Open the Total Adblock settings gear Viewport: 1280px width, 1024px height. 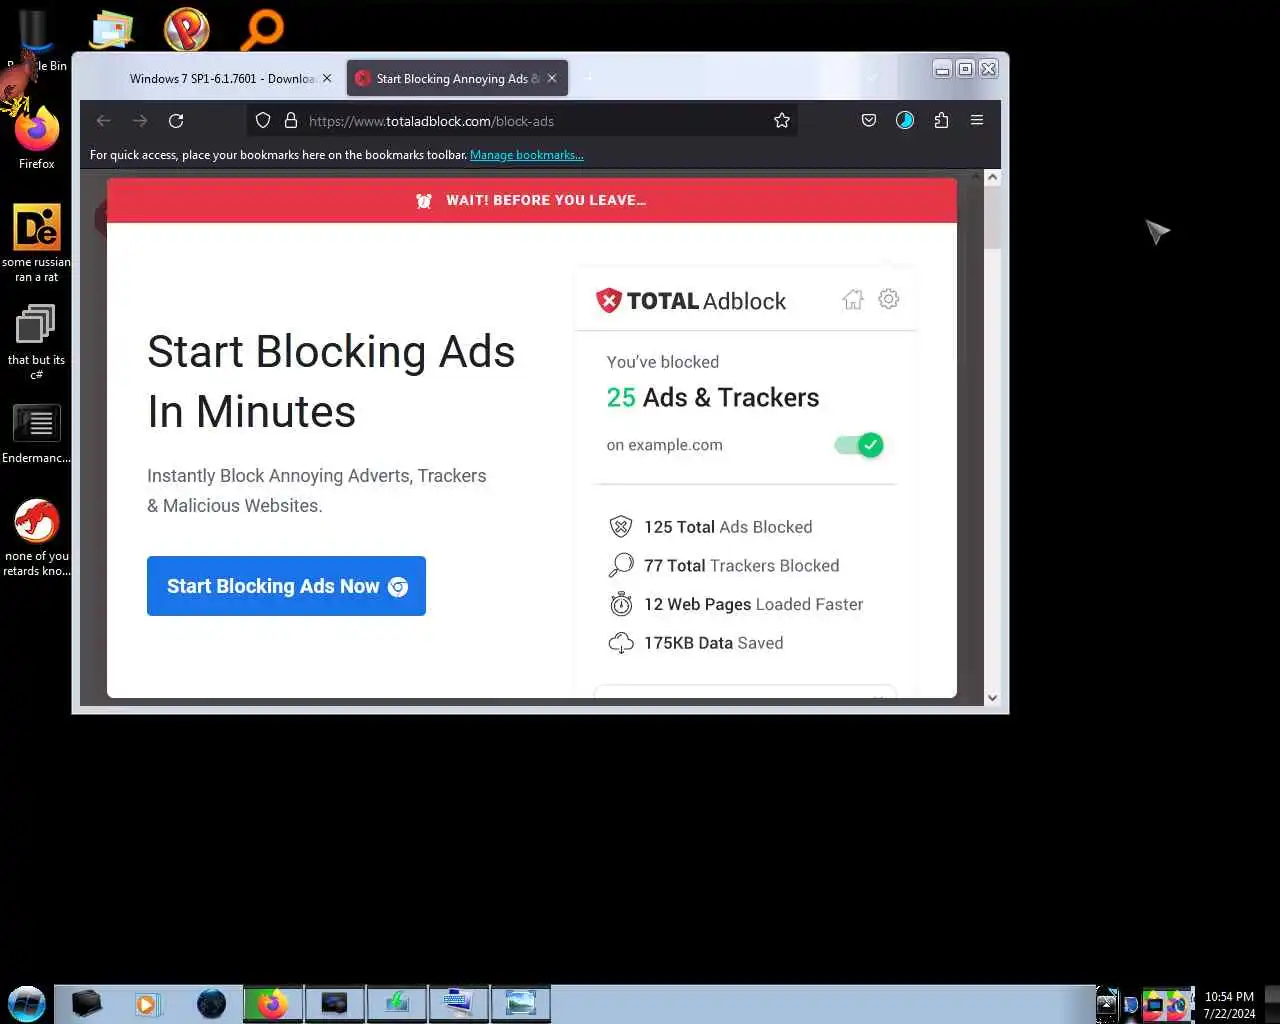889,299
